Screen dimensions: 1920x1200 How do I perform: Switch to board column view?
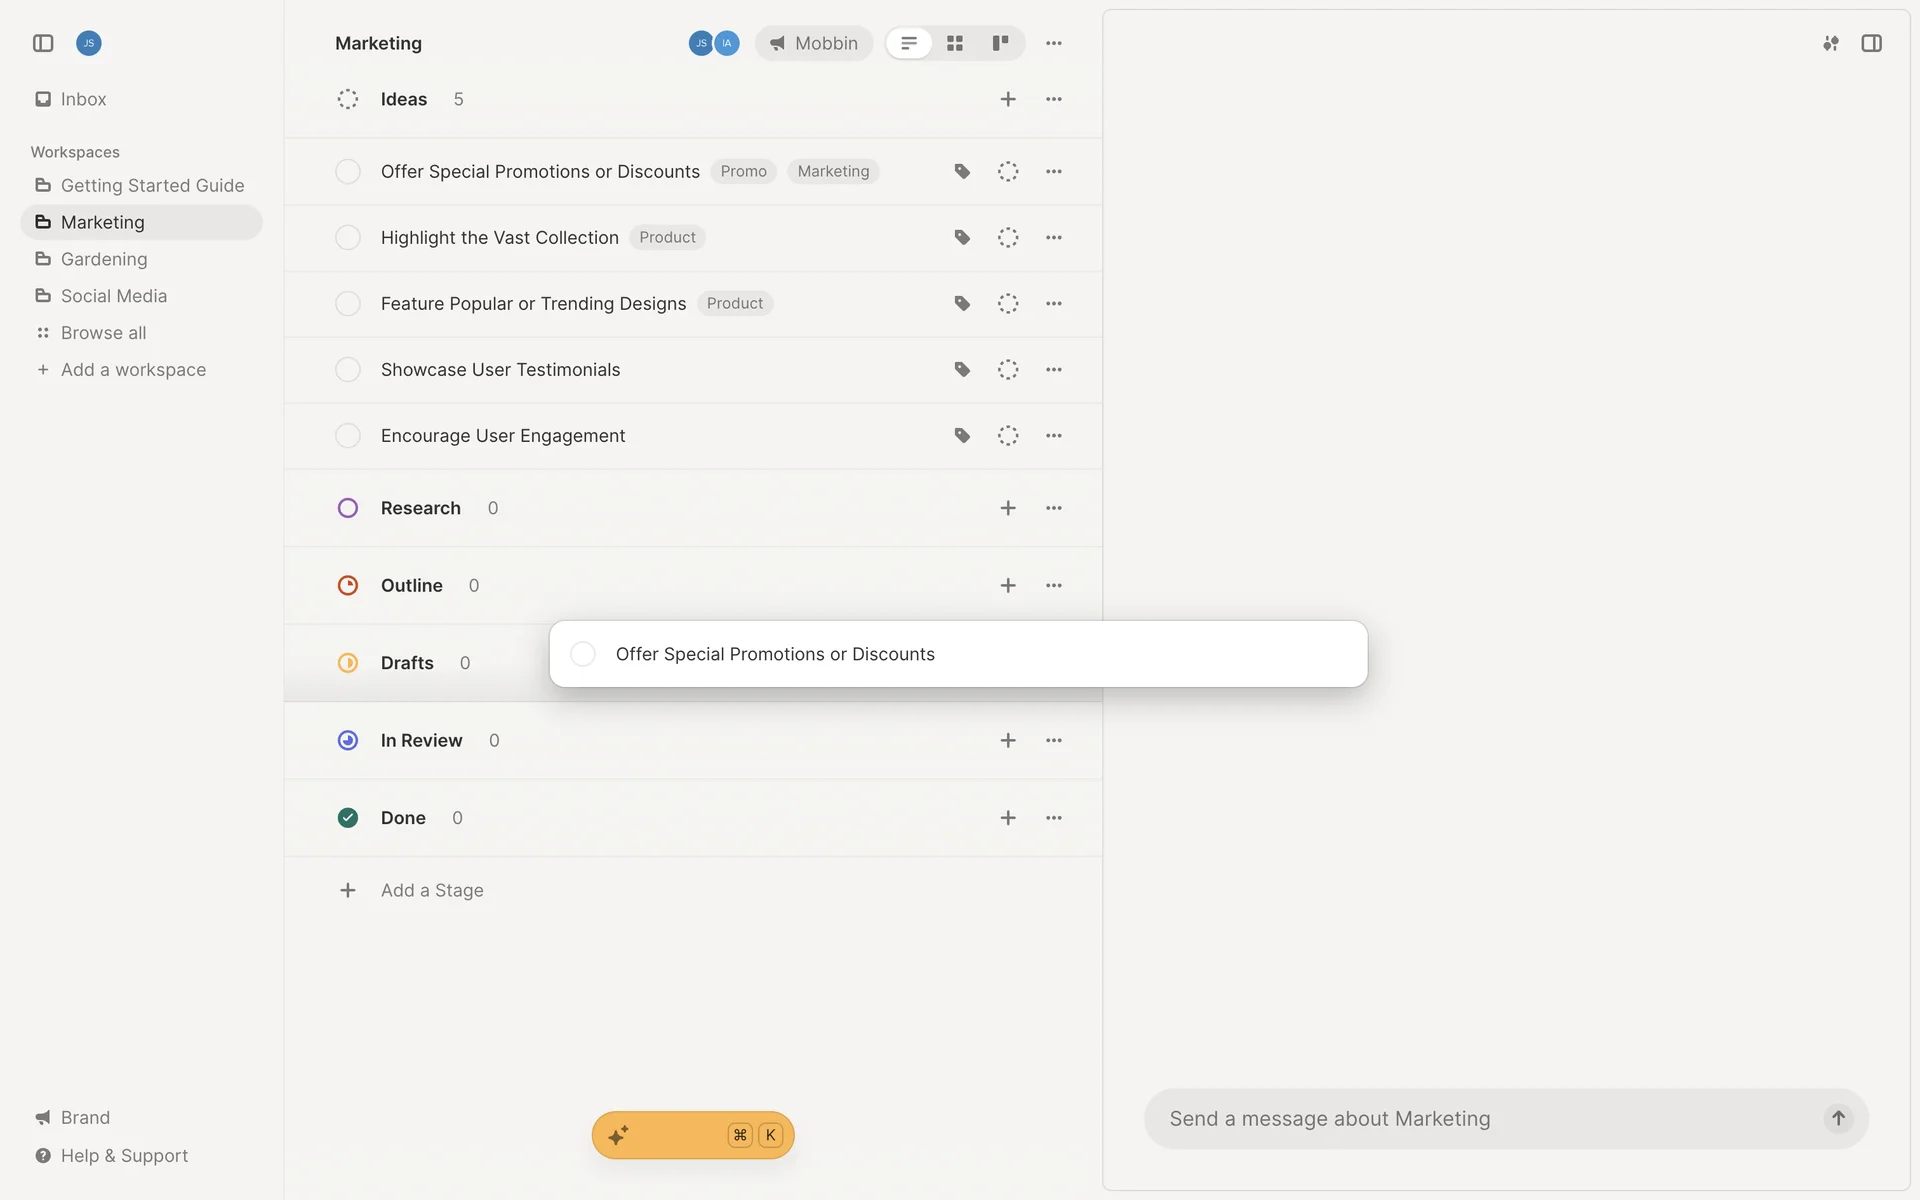coord(1000,43)
